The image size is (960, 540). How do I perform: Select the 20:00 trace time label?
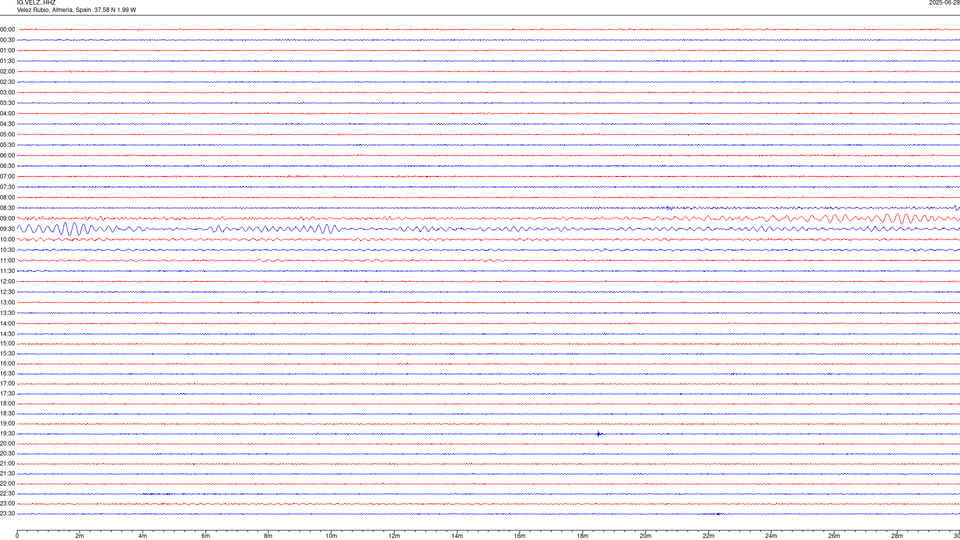(x=7, y=443)
